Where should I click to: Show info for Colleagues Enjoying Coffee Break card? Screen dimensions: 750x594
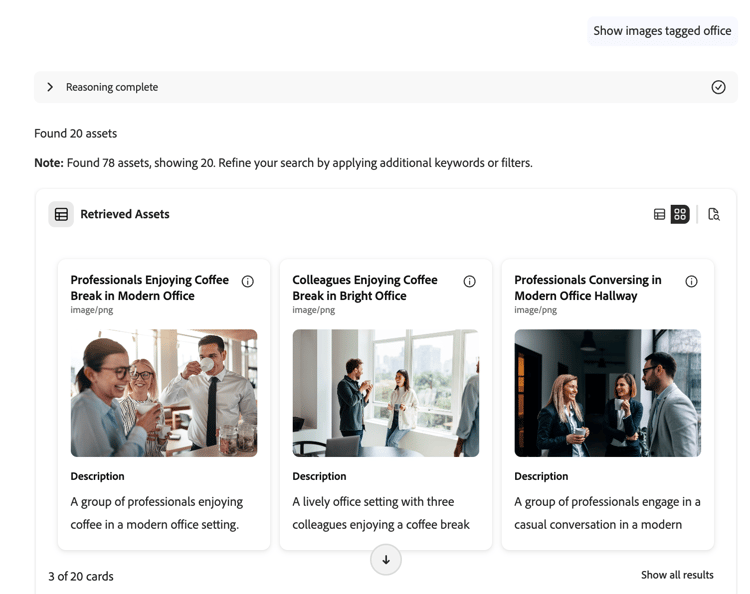pyautogui.click(x=469, y=281)
